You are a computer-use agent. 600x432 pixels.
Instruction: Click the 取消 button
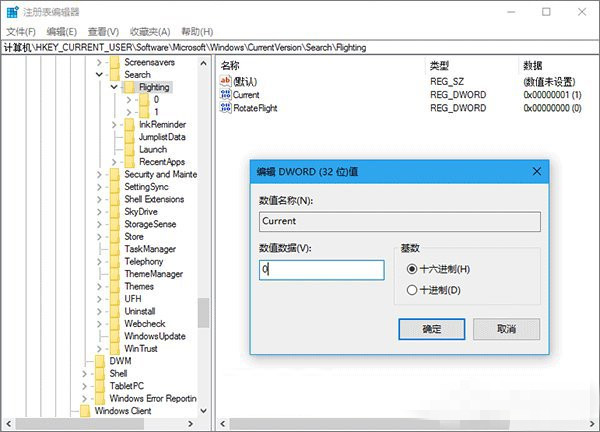(506, 328)
